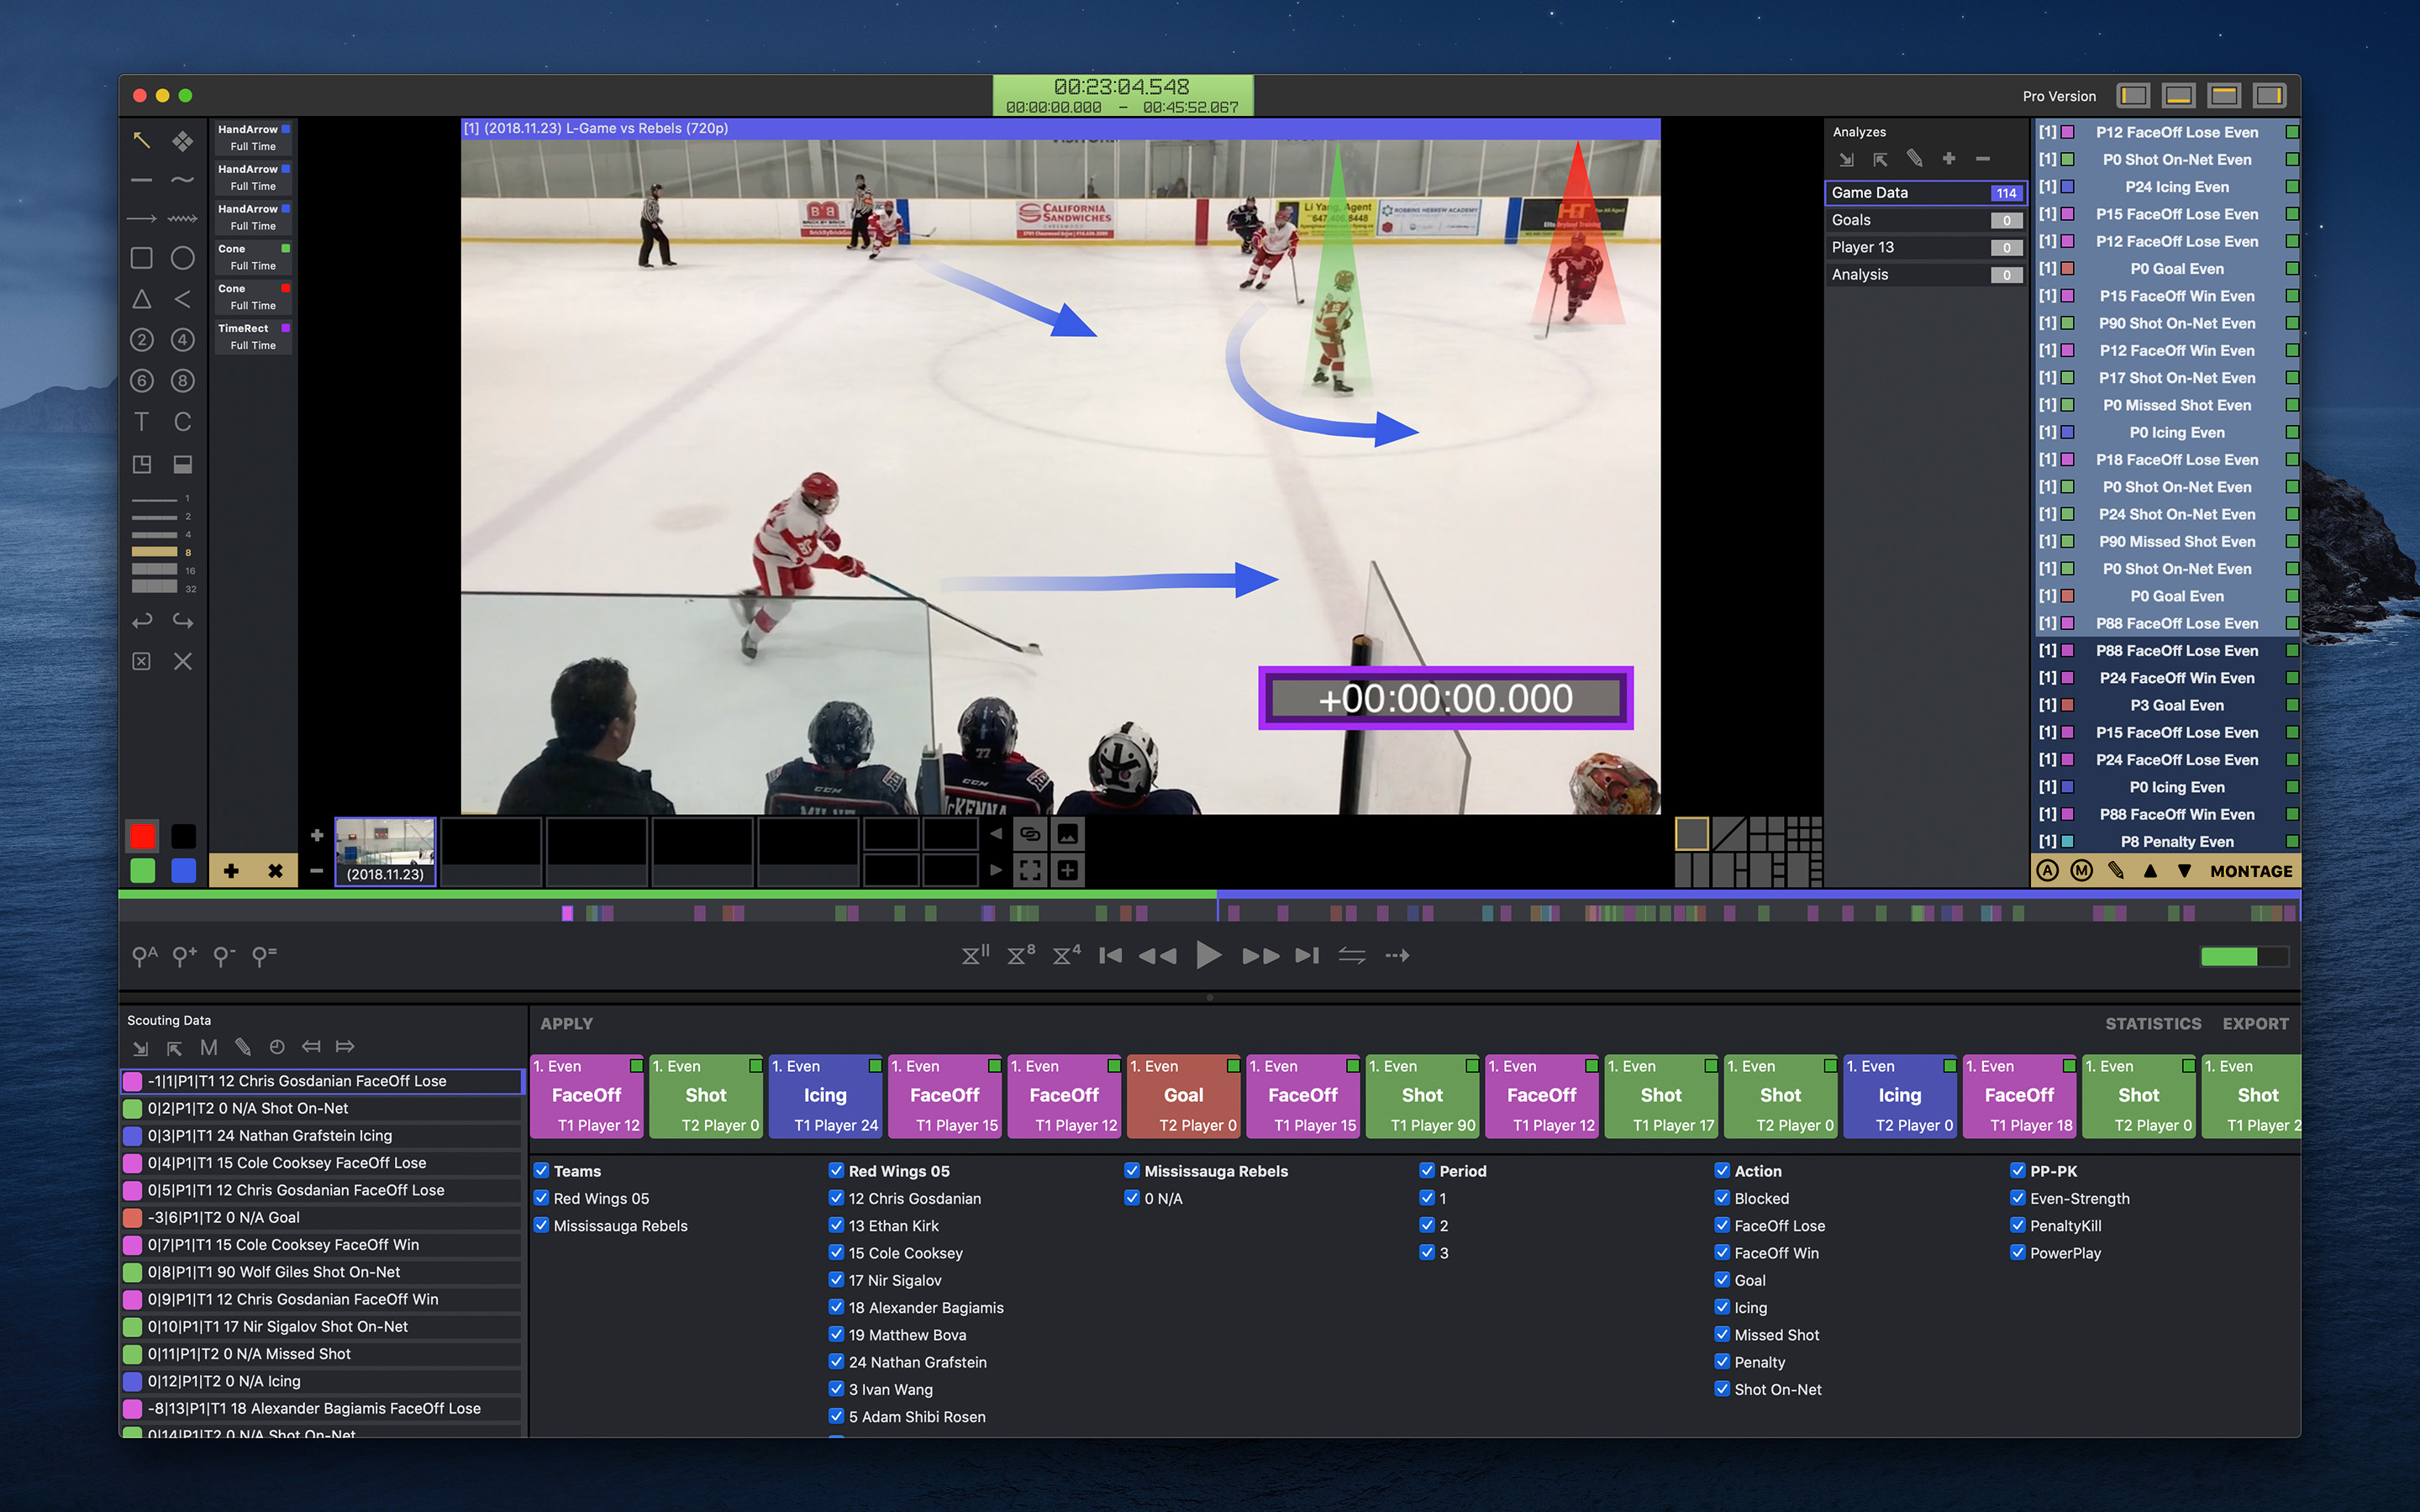Pick the text T tool
The height and width of the screenshot is (1512, 2420).
(142, 422)
